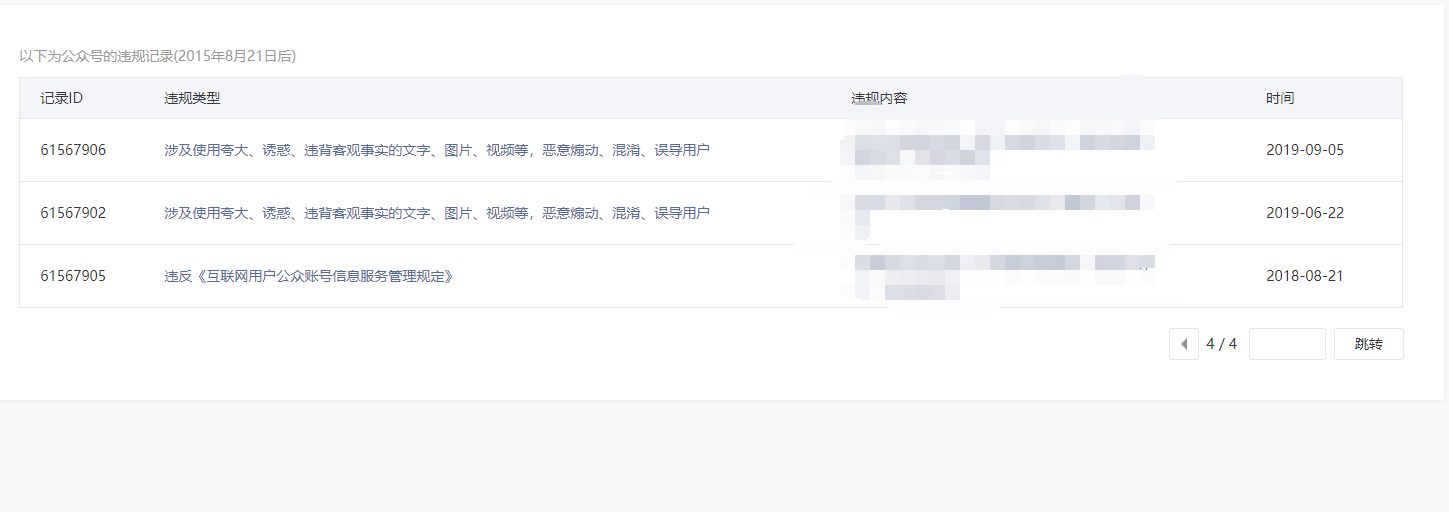Click the date 2018-08-21
The width and height of the screenshot is (1449, 512).
tap(1305, 276)
